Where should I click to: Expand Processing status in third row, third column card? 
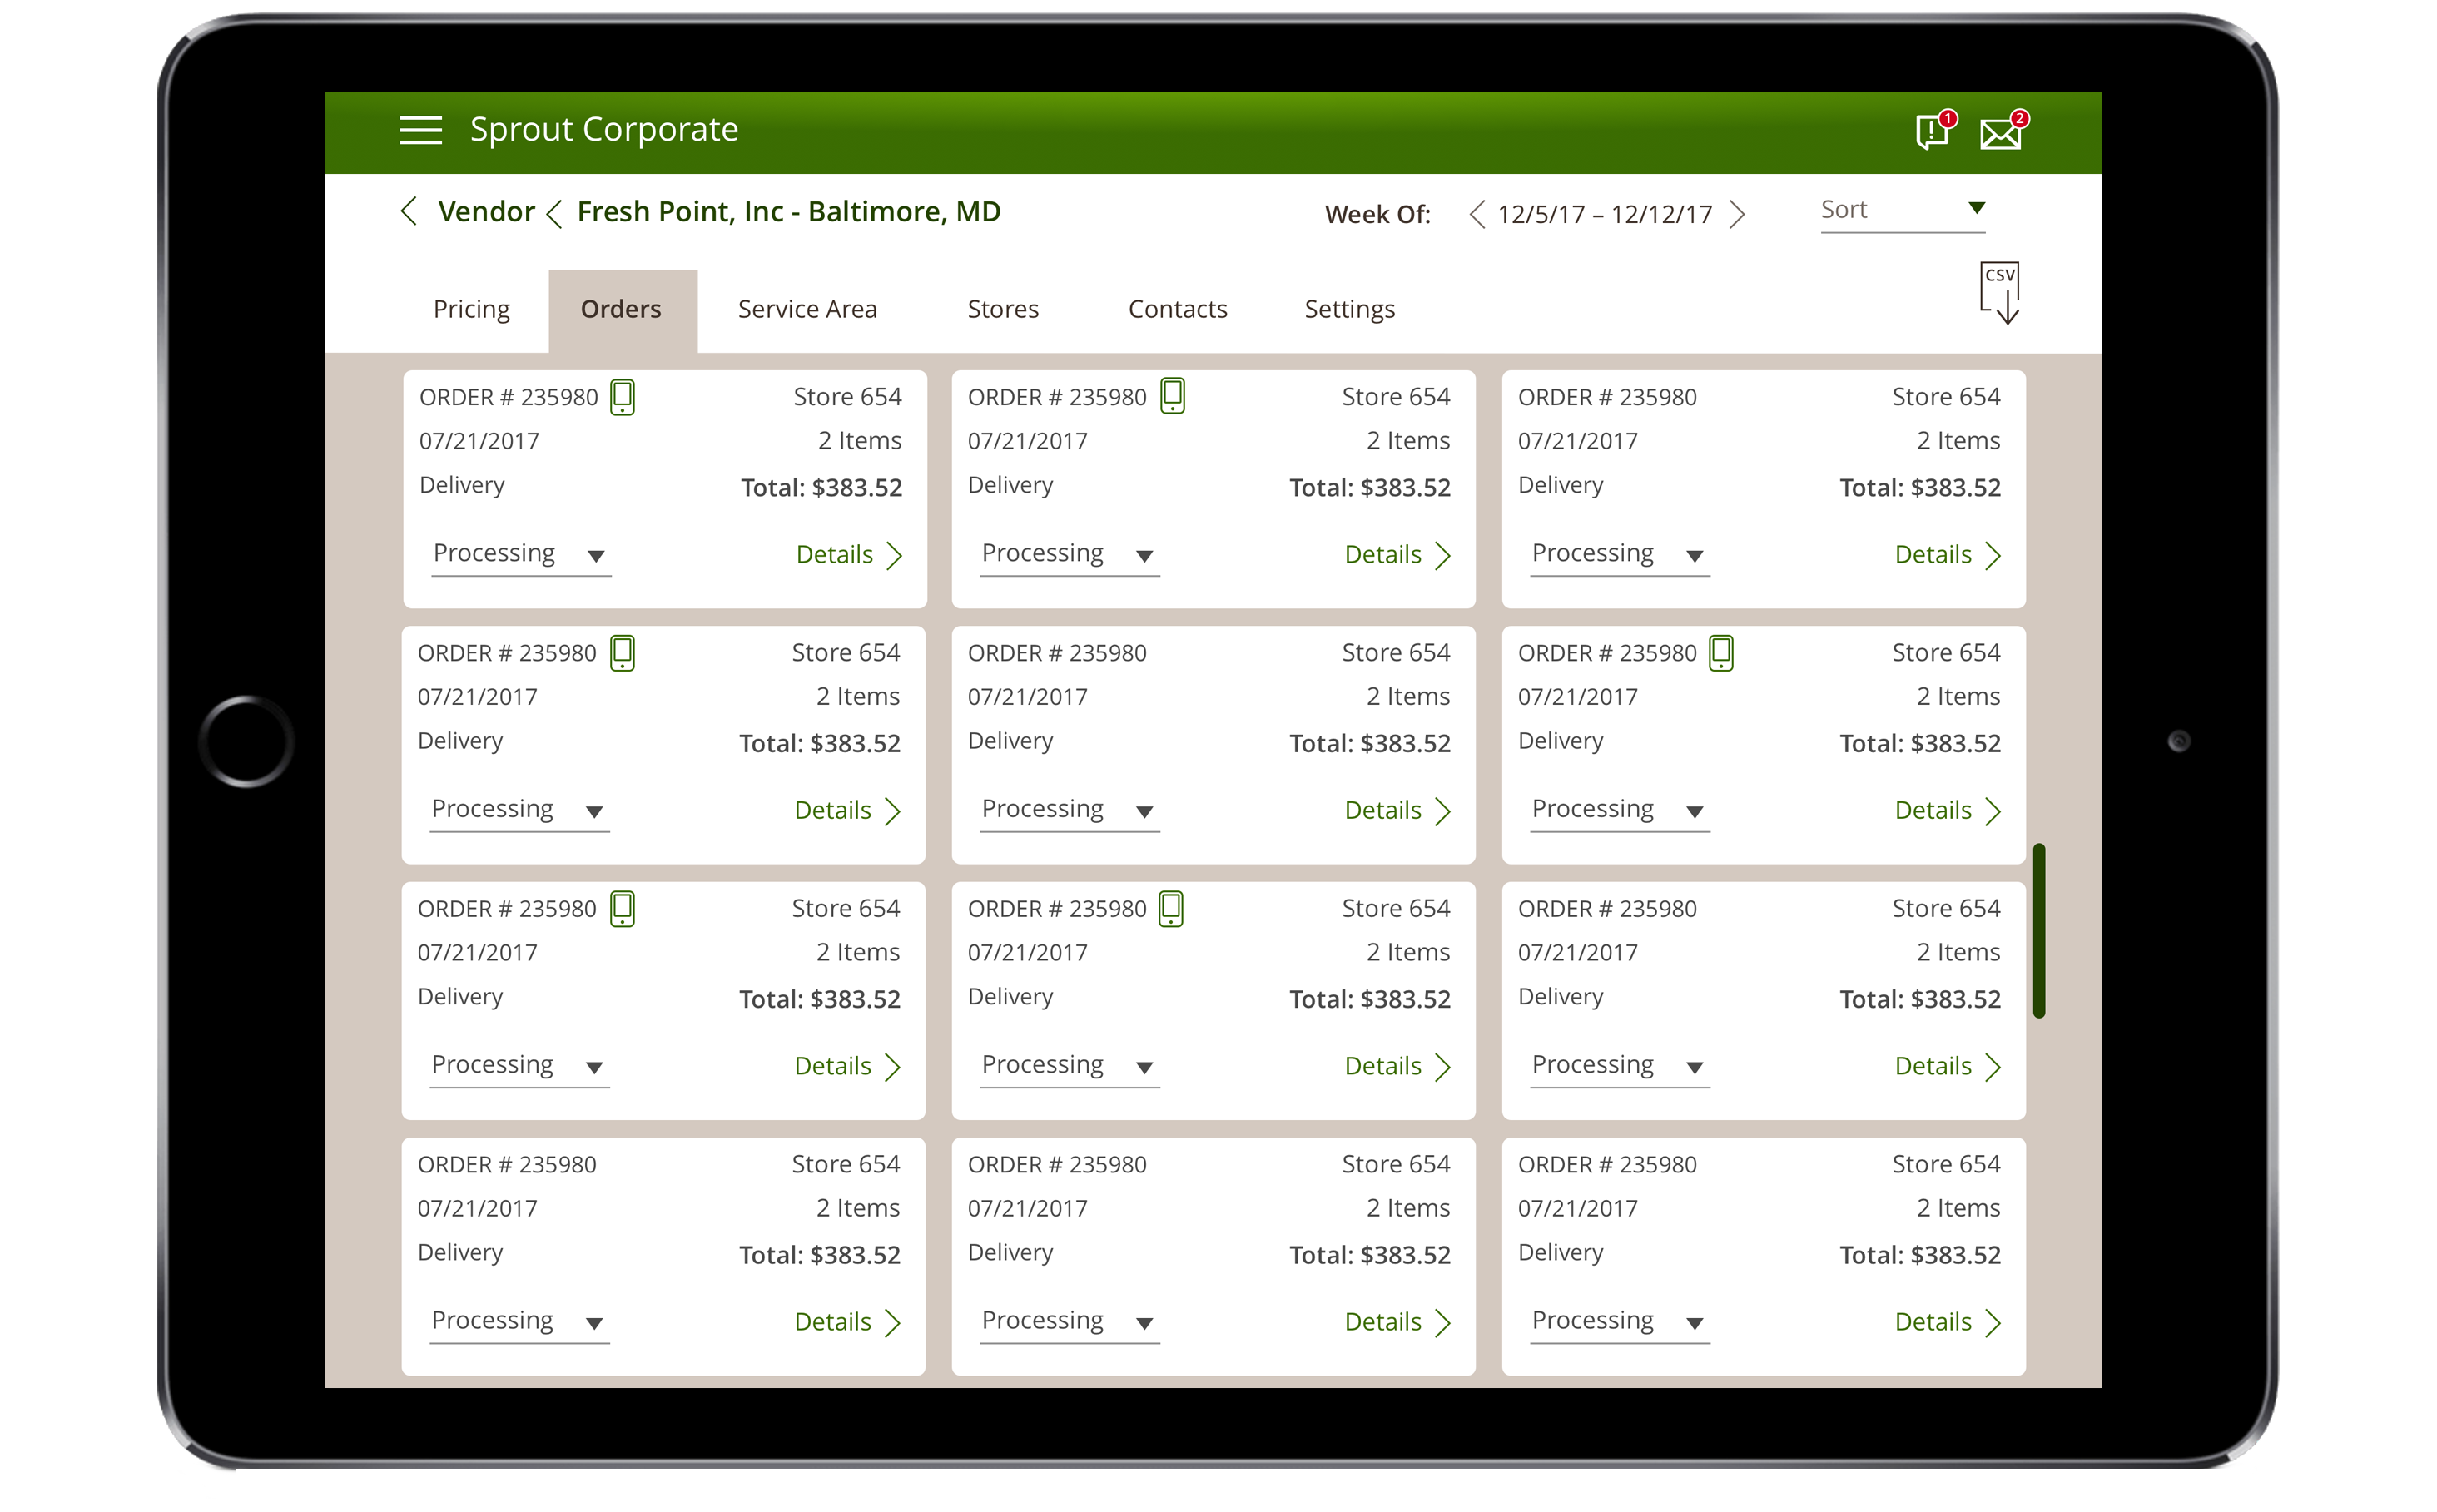[1619, 1067]
